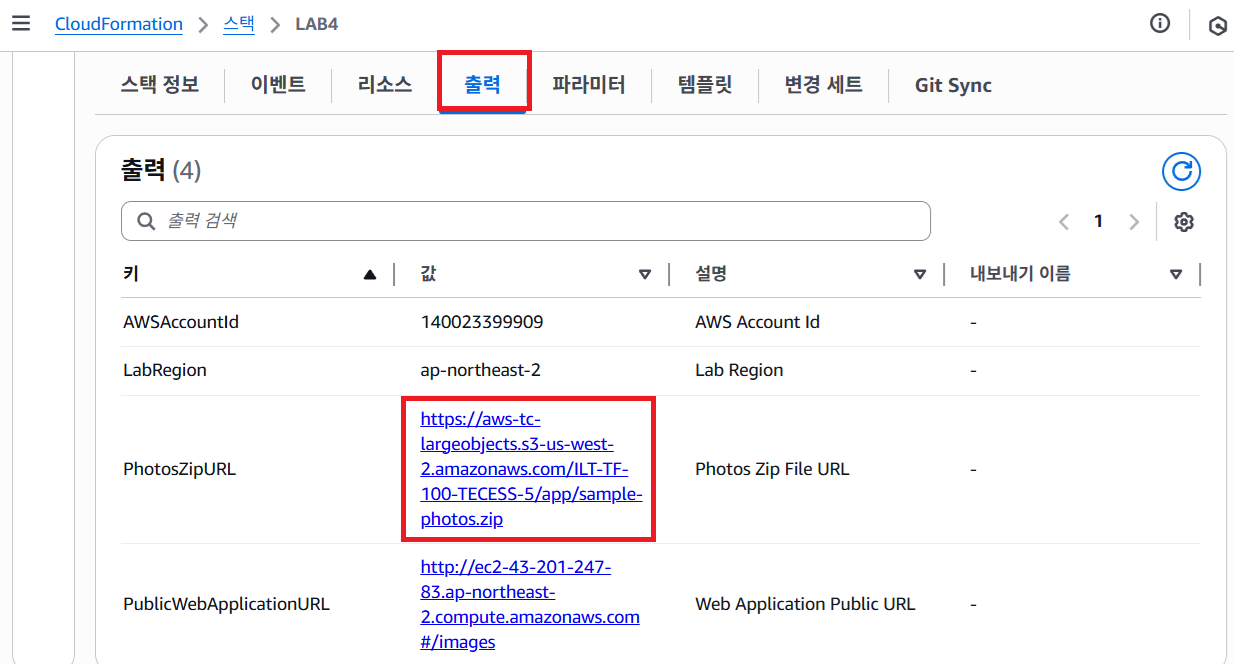Switch to the 스택 정보 tab

coord(160,85)
